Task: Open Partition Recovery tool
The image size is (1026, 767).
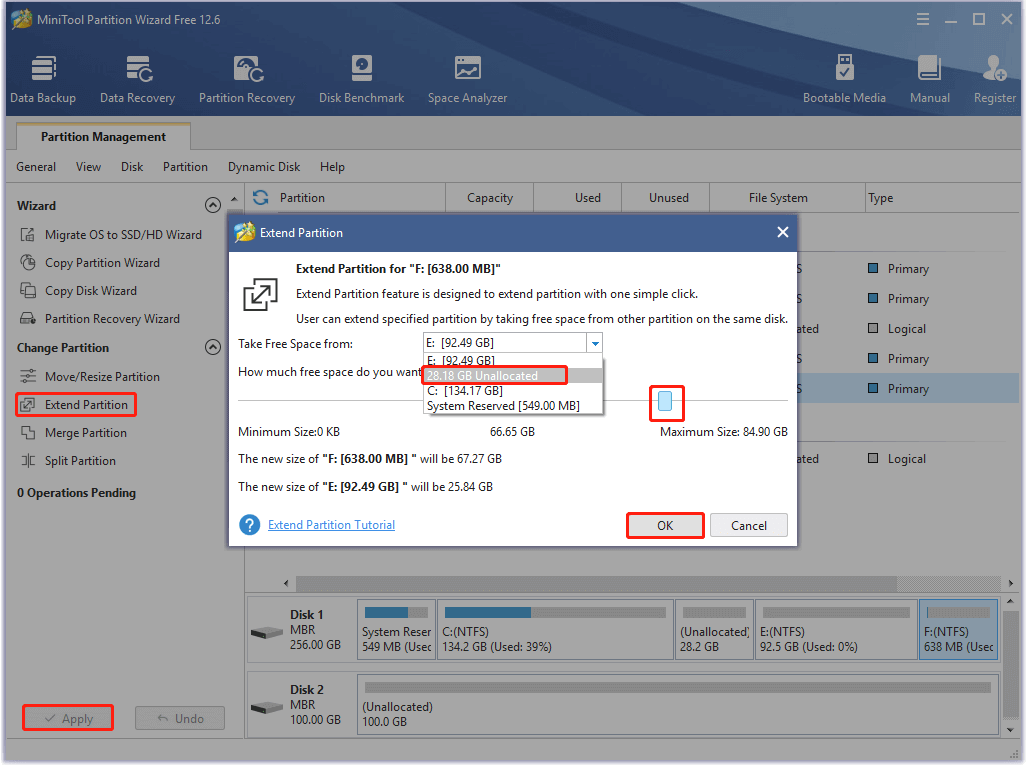Action: point(246,79)
